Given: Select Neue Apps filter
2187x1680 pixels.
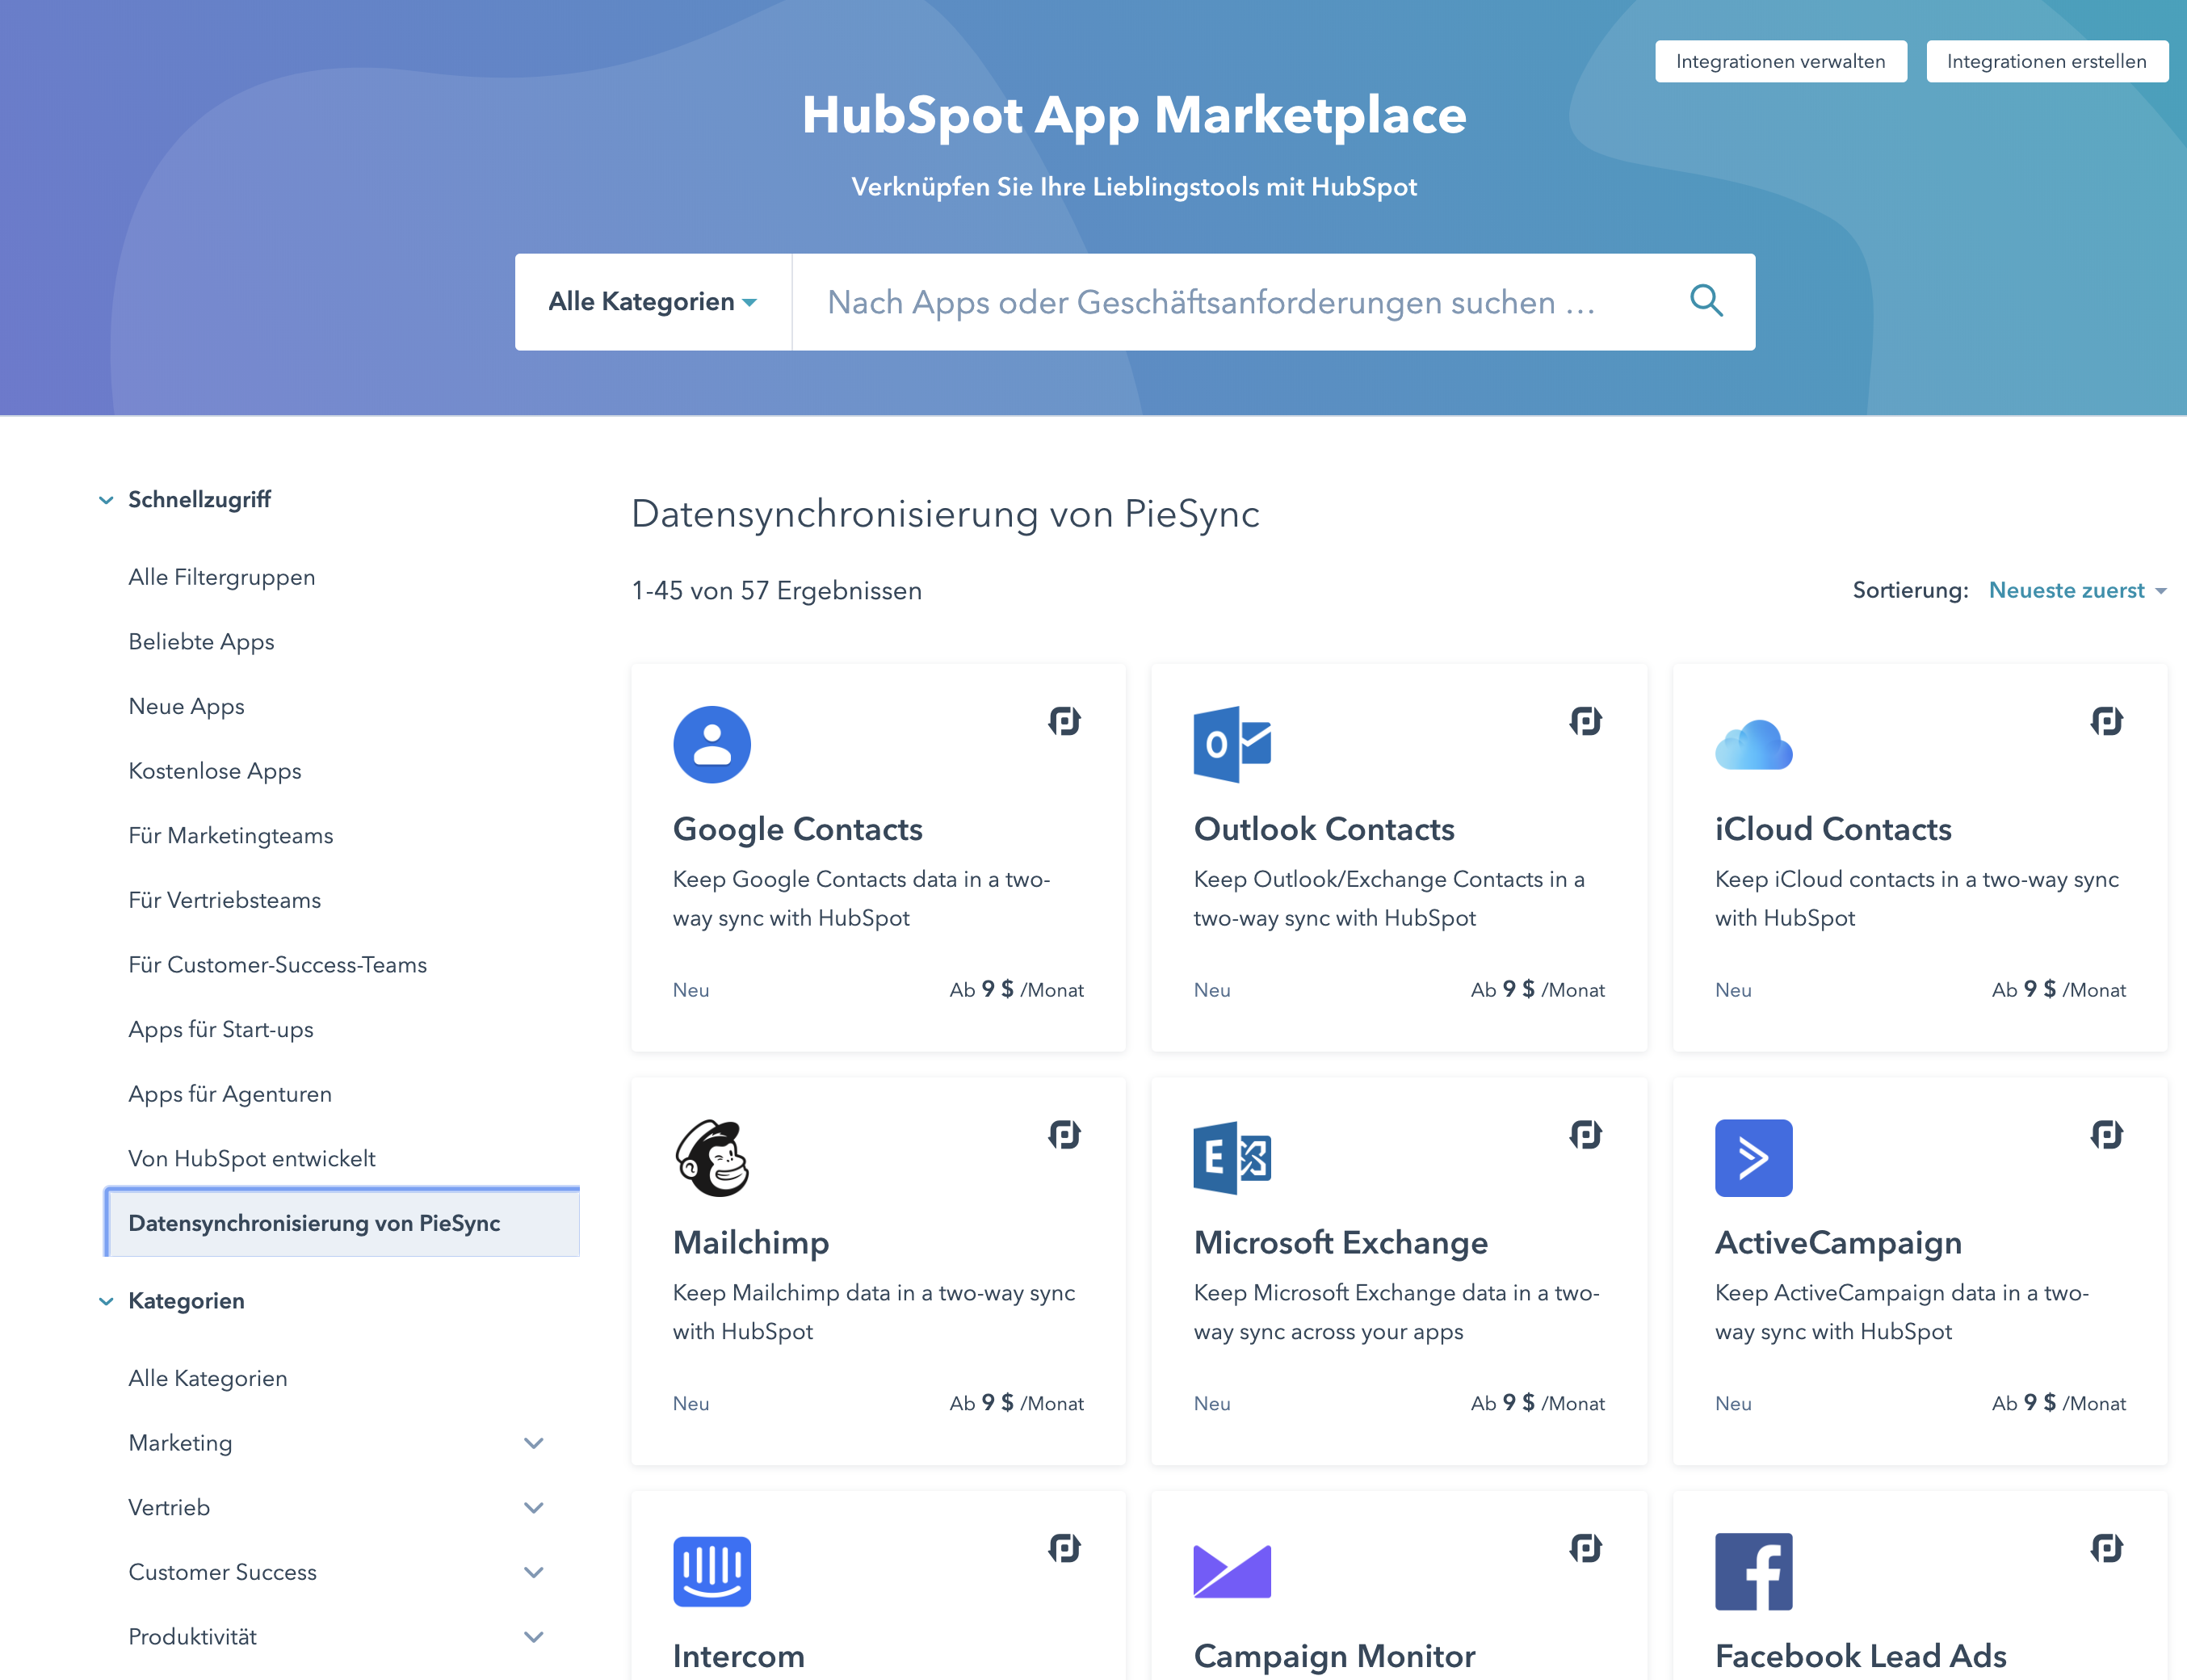Looking at the screenshot, I should point(186,706).
